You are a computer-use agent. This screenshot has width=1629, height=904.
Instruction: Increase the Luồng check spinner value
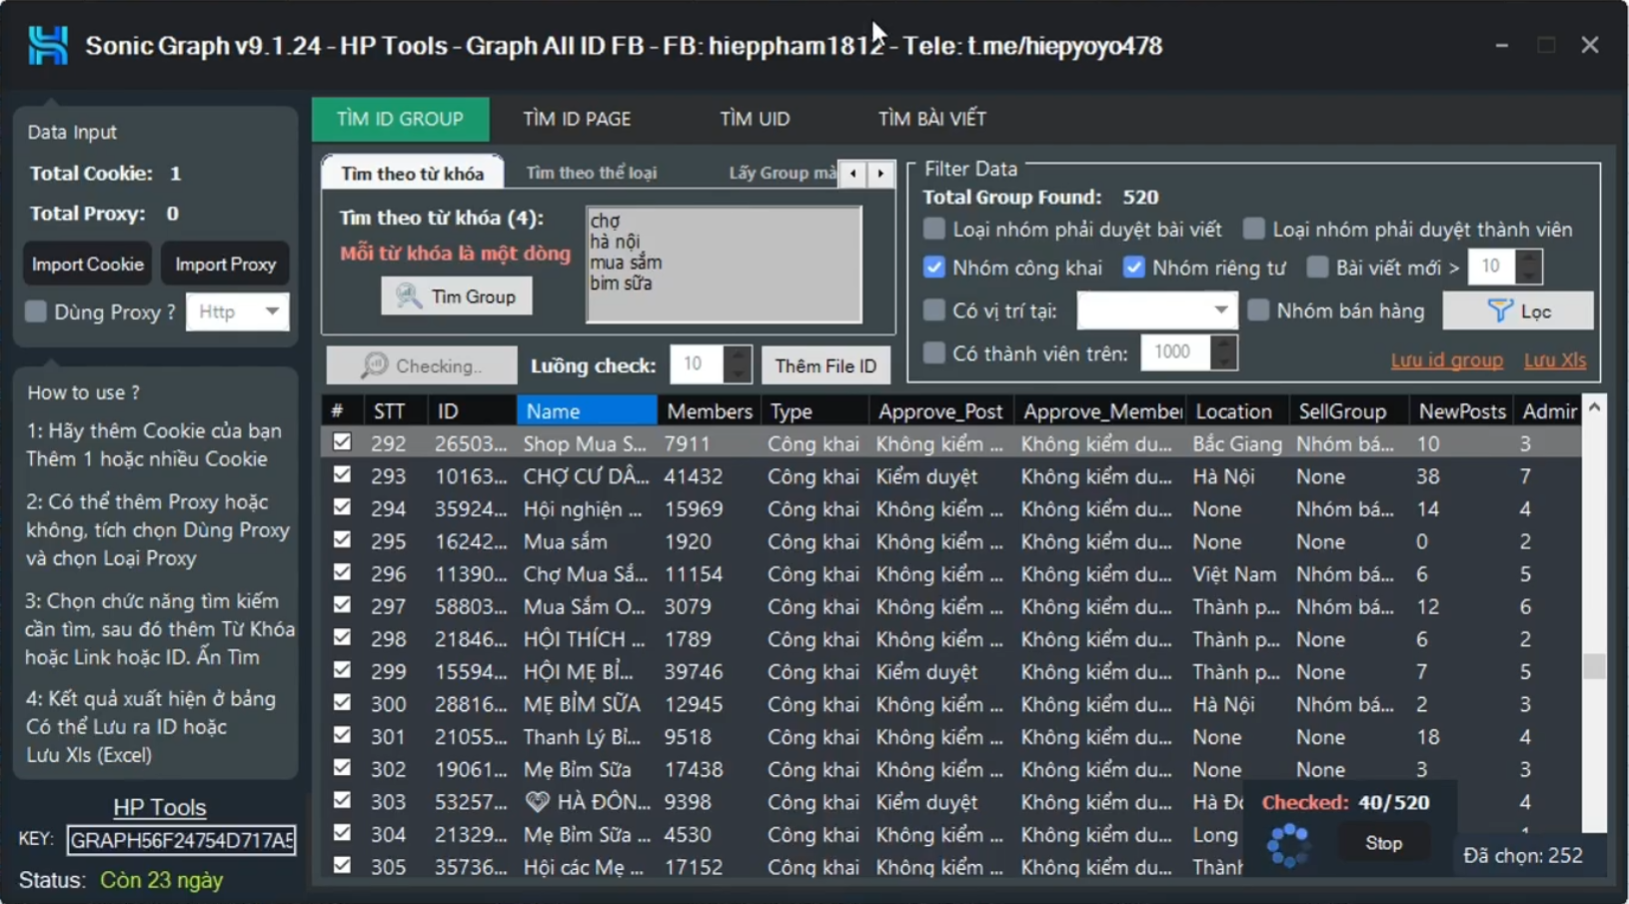point(738,356)
